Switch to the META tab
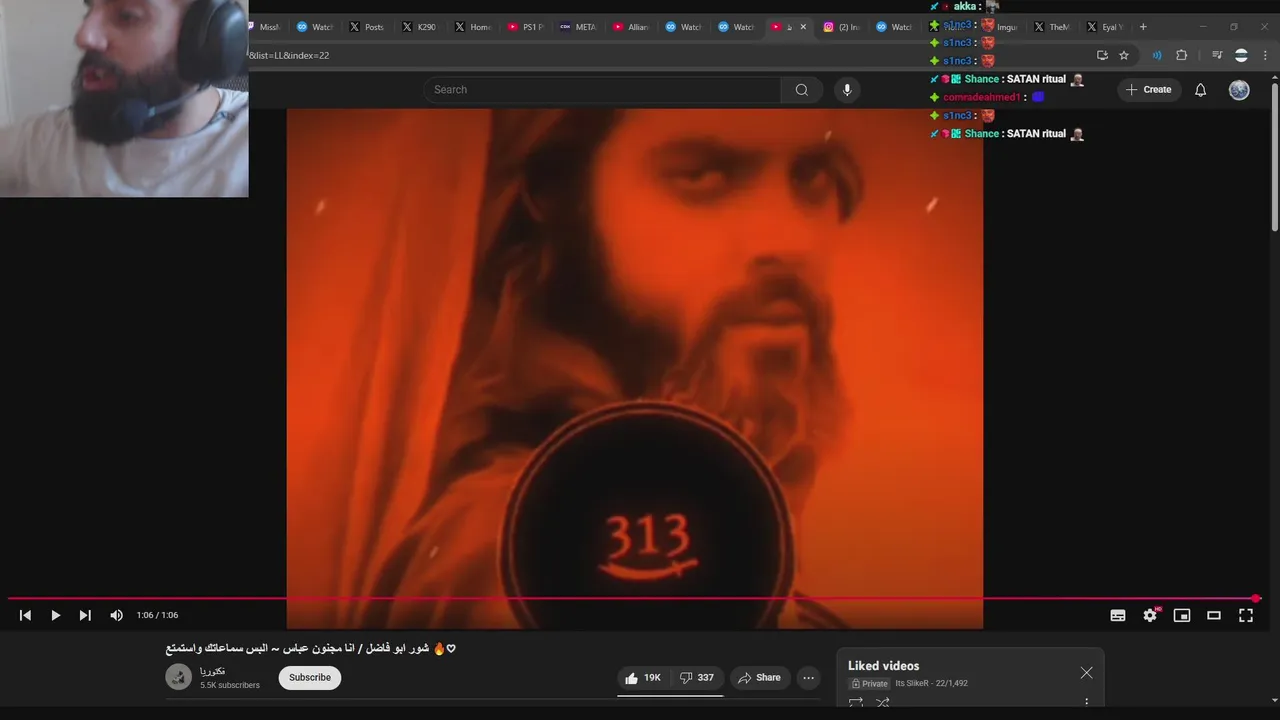1280x720 pixels. coord(578,27)
